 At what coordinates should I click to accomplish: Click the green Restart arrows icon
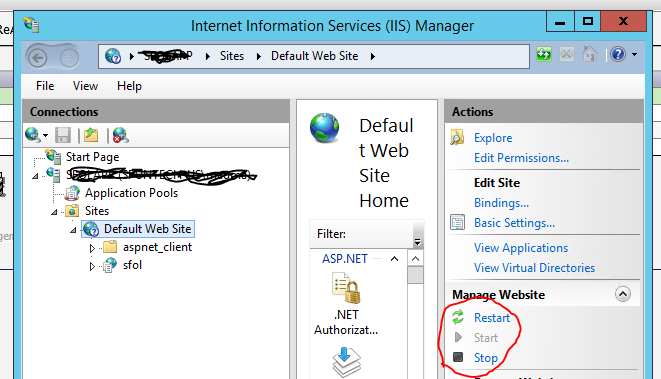[458, 317]
